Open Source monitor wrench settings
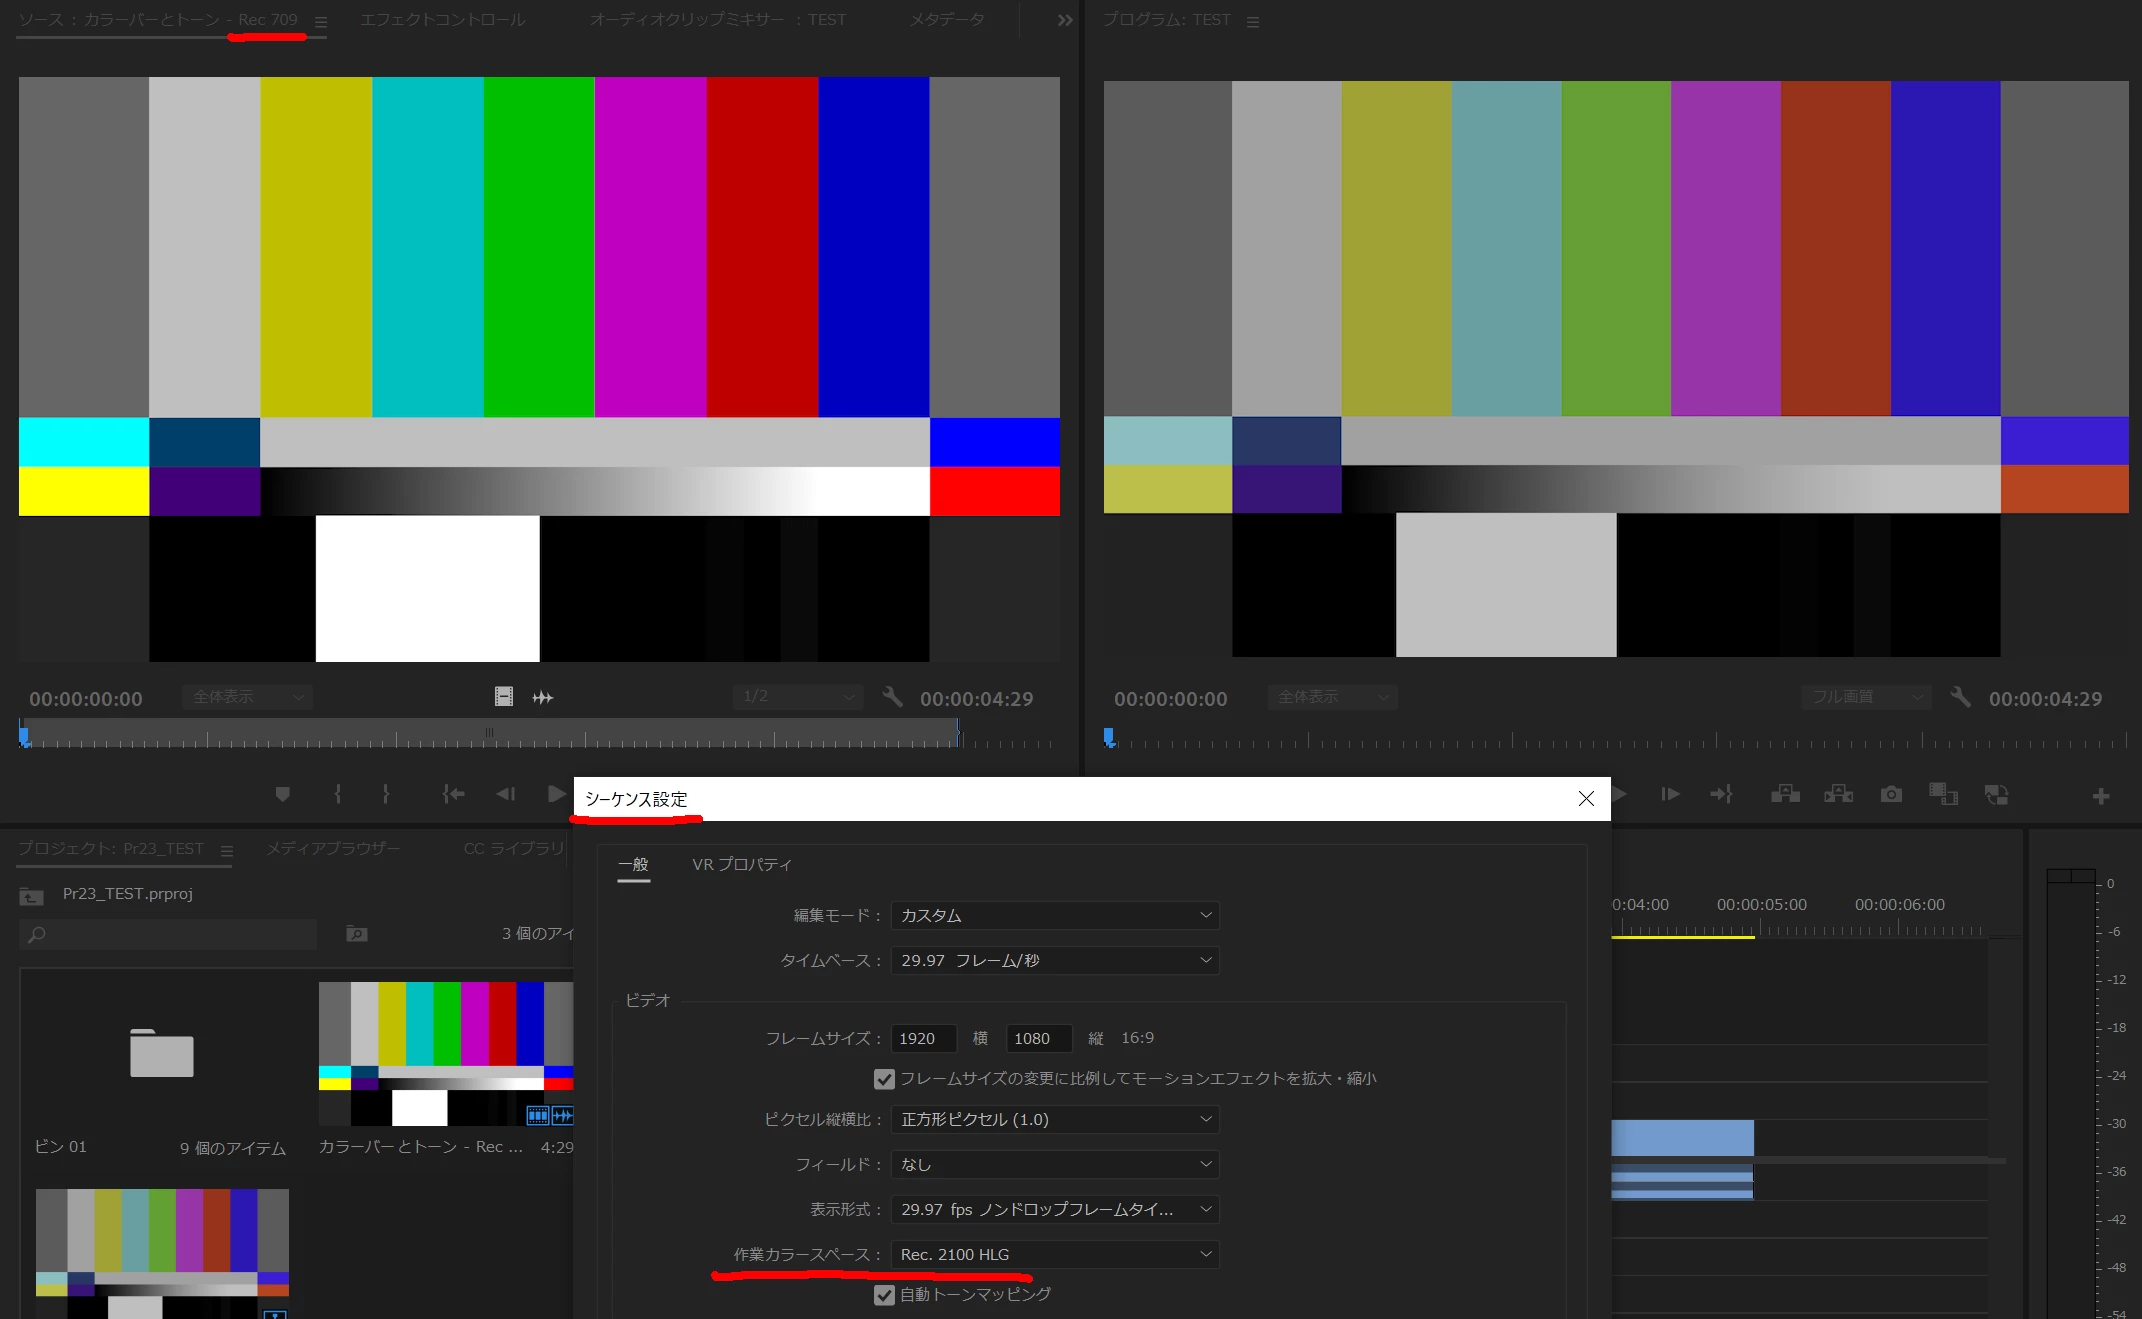The height and width of the screenshot is (1319, 2142). click(892, 697)
